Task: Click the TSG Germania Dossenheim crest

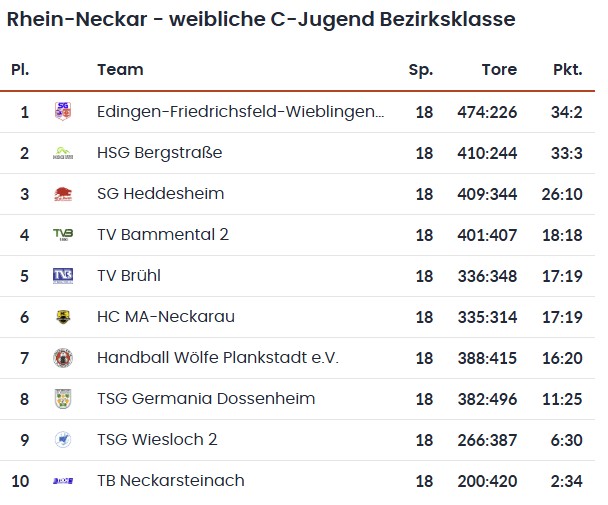Action: click(x=63, y=399)
